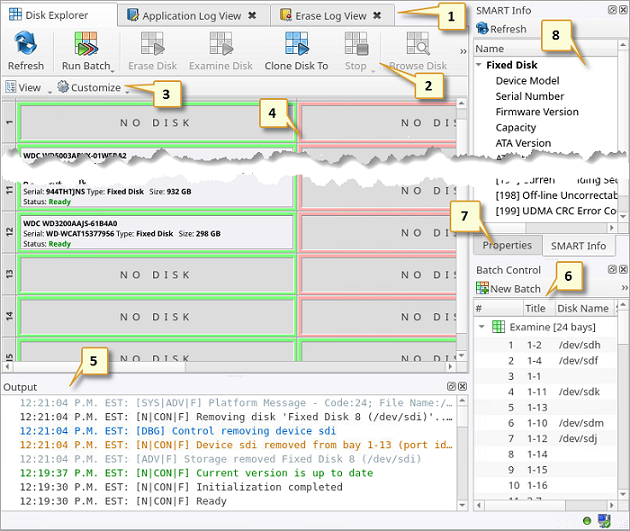
Task: Open the View menu icon
Action: (11, 87)
